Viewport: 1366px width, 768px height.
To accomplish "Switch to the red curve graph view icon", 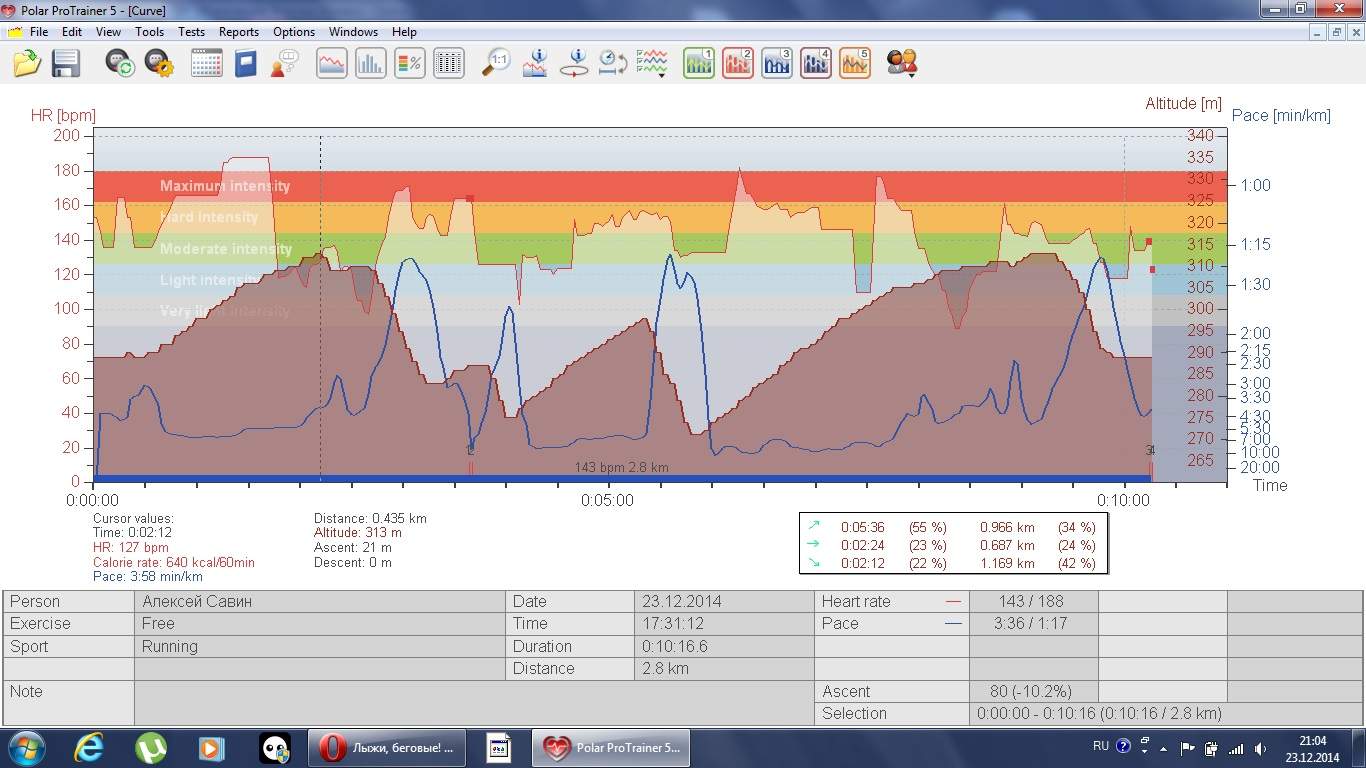I will click(332, 63).
